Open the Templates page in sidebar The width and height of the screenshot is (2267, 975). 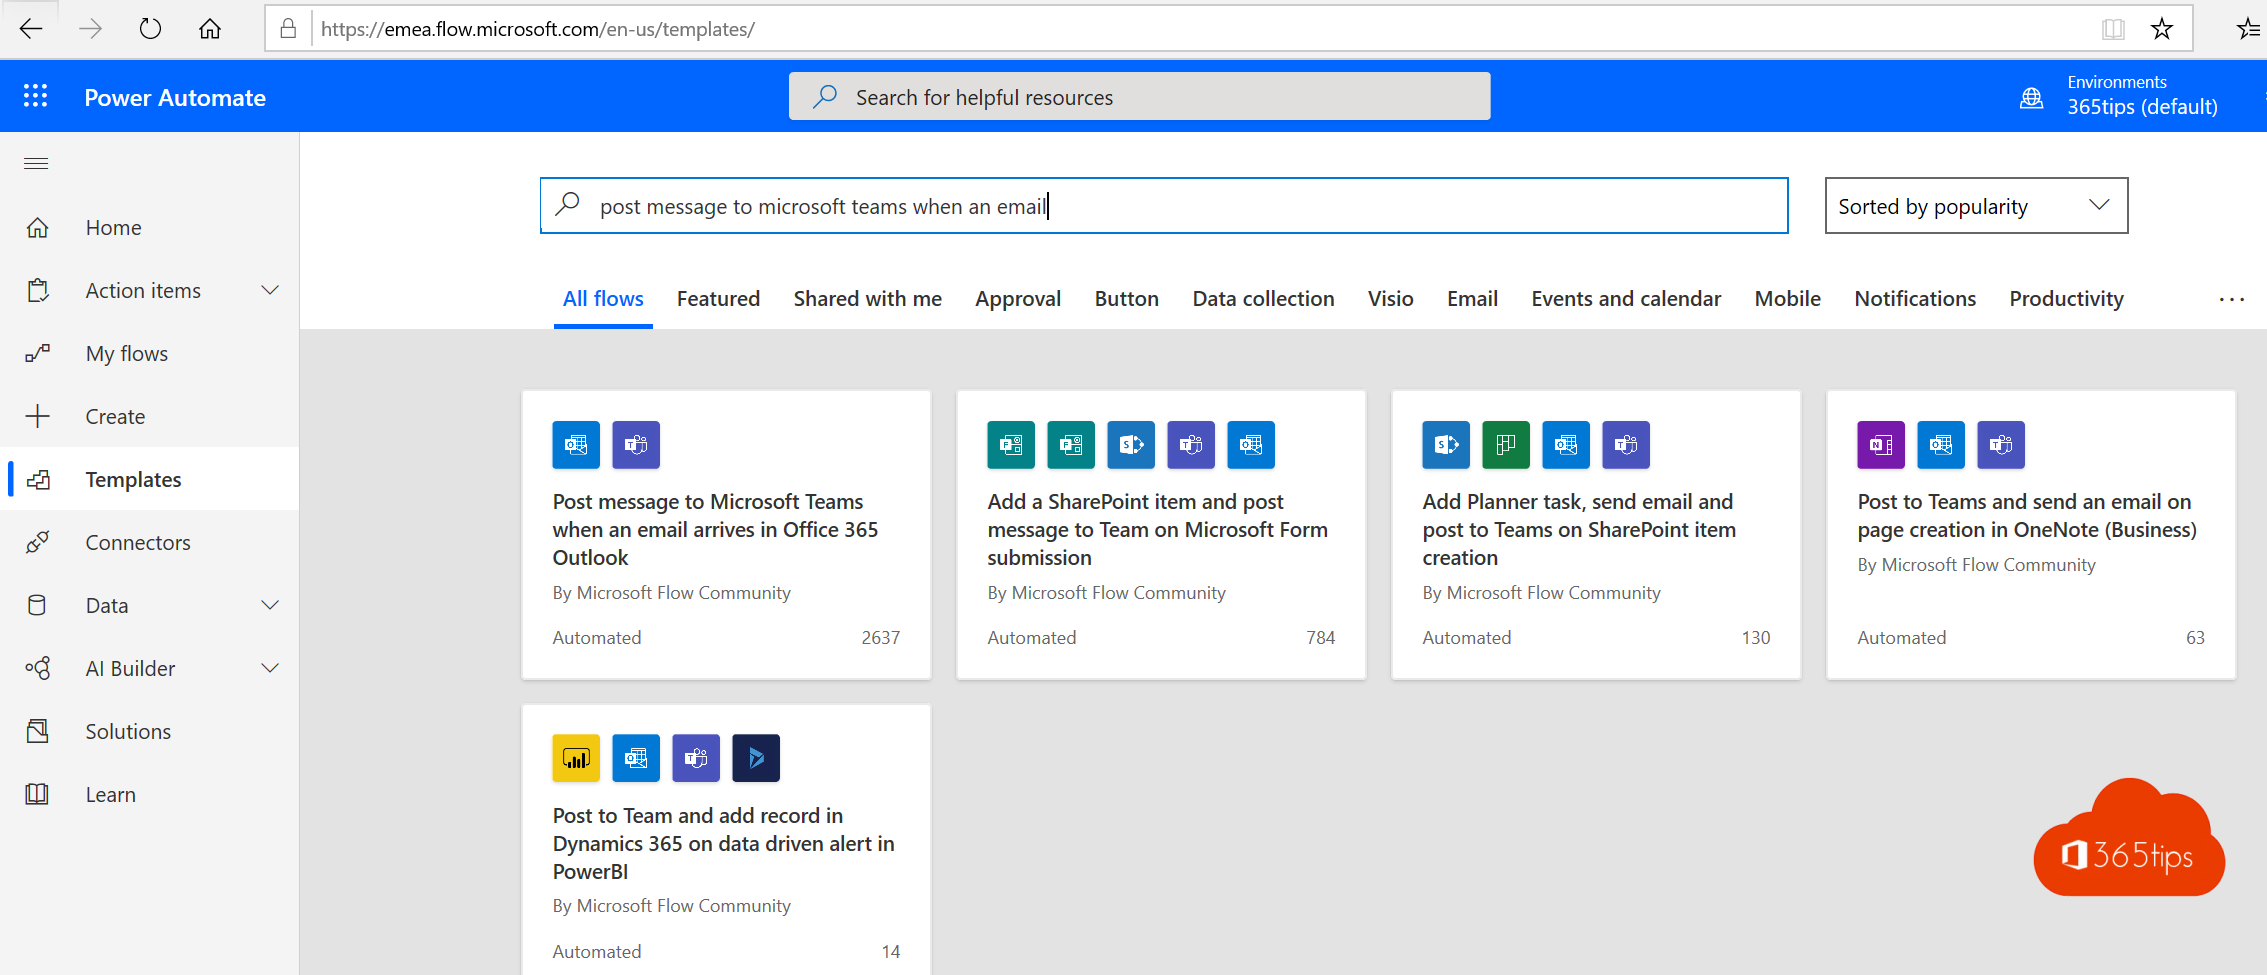[150, 479]
